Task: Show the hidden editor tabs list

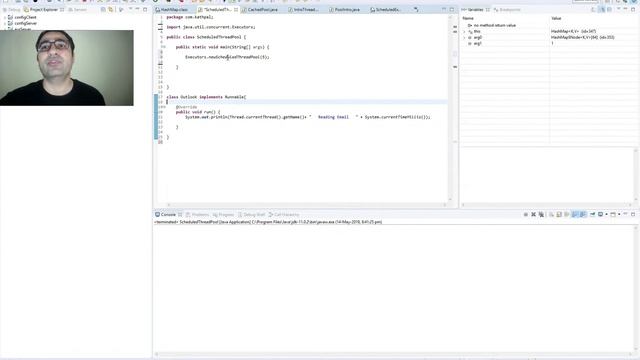Action: [416, 9]
